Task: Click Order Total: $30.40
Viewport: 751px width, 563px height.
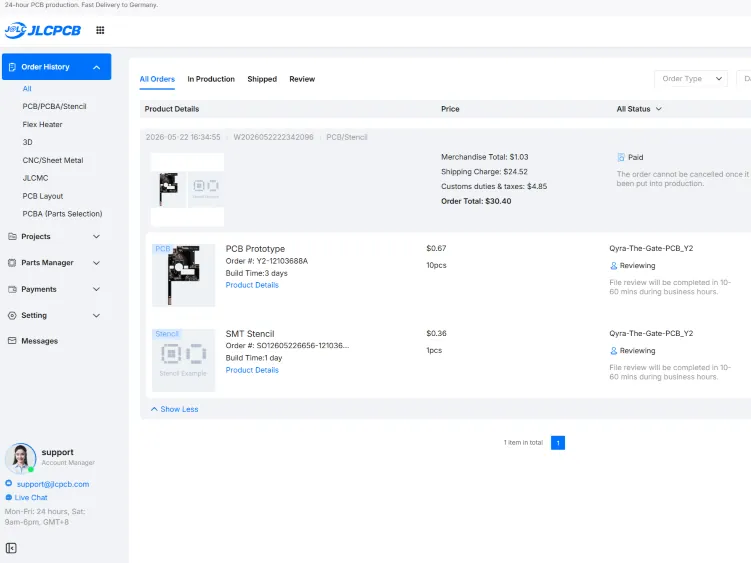Action: 476,201
